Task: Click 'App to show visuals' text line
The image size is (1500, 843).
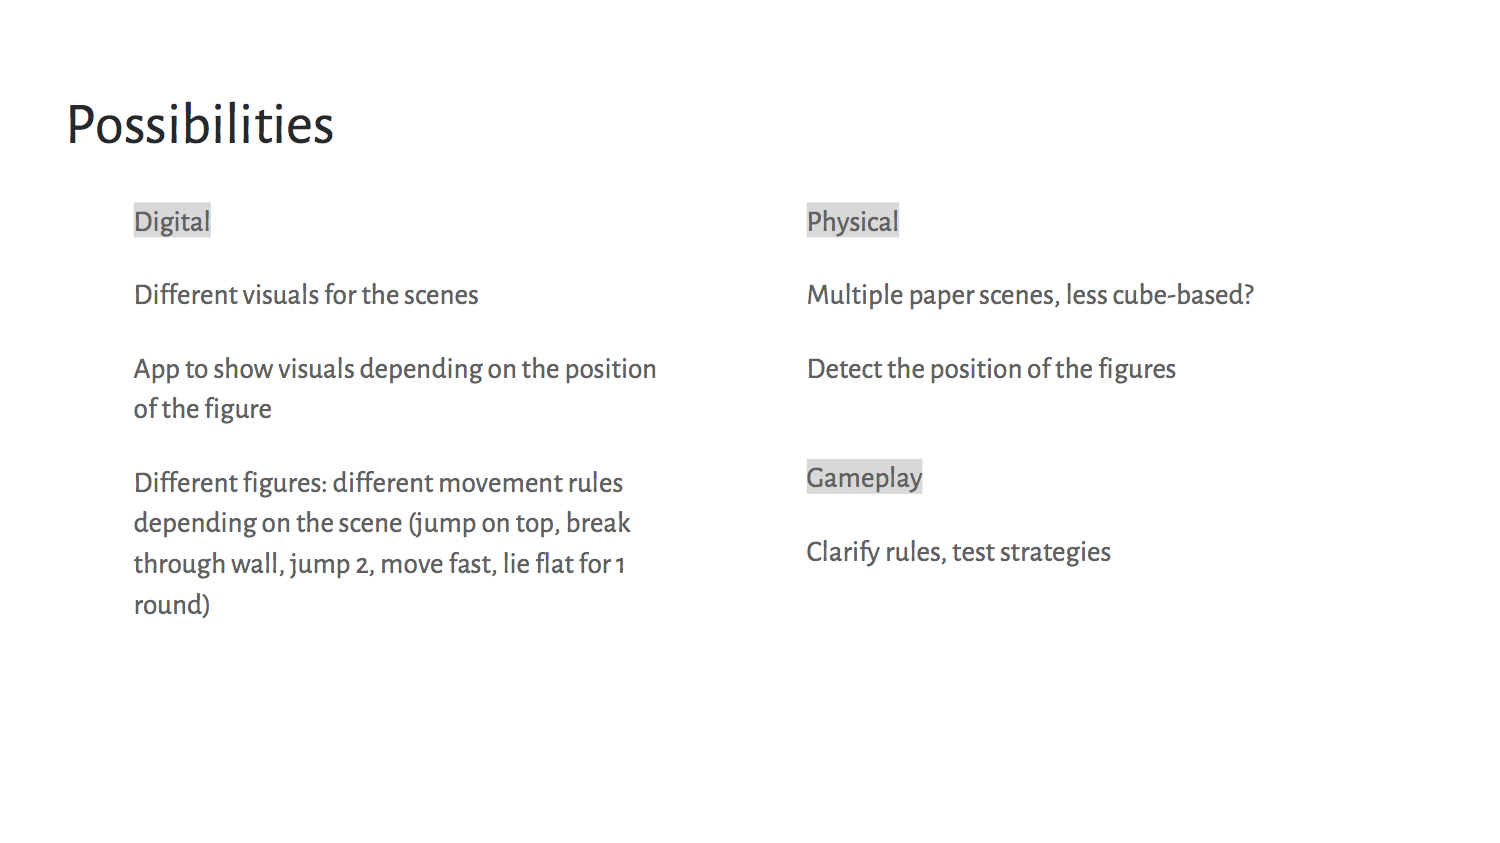Action: pos(395,369)
